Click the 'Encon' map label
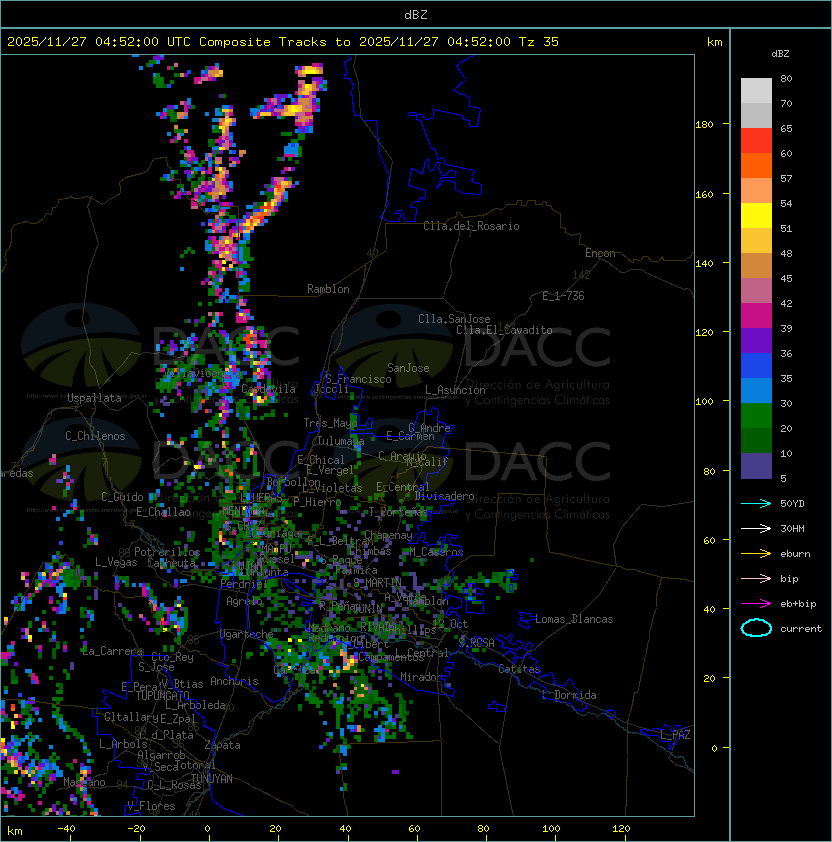Image resolution: width=832 pixels, height=842 pixels. click(600, 253)
